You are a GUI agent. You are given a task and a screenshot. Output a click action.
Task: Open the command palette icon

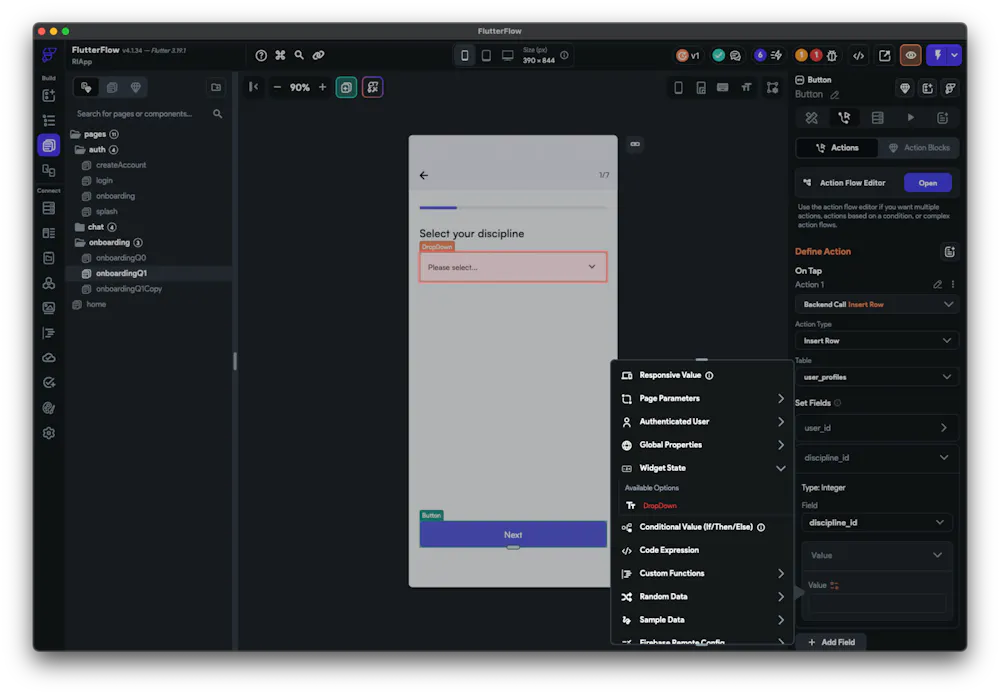[280, 55]
